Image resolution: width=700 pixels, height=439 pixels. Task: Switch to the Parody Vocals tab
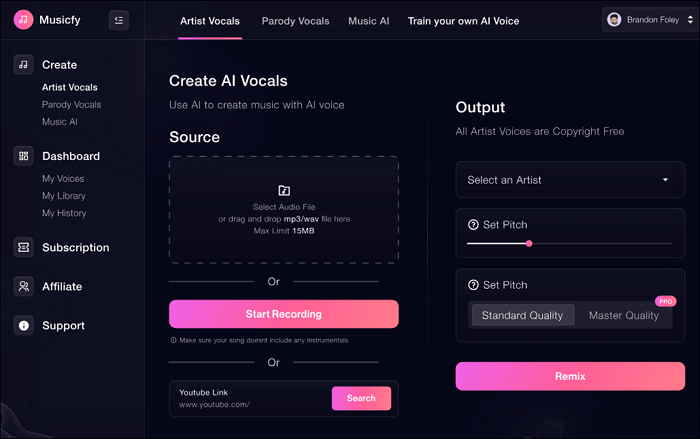pos(293,21)
